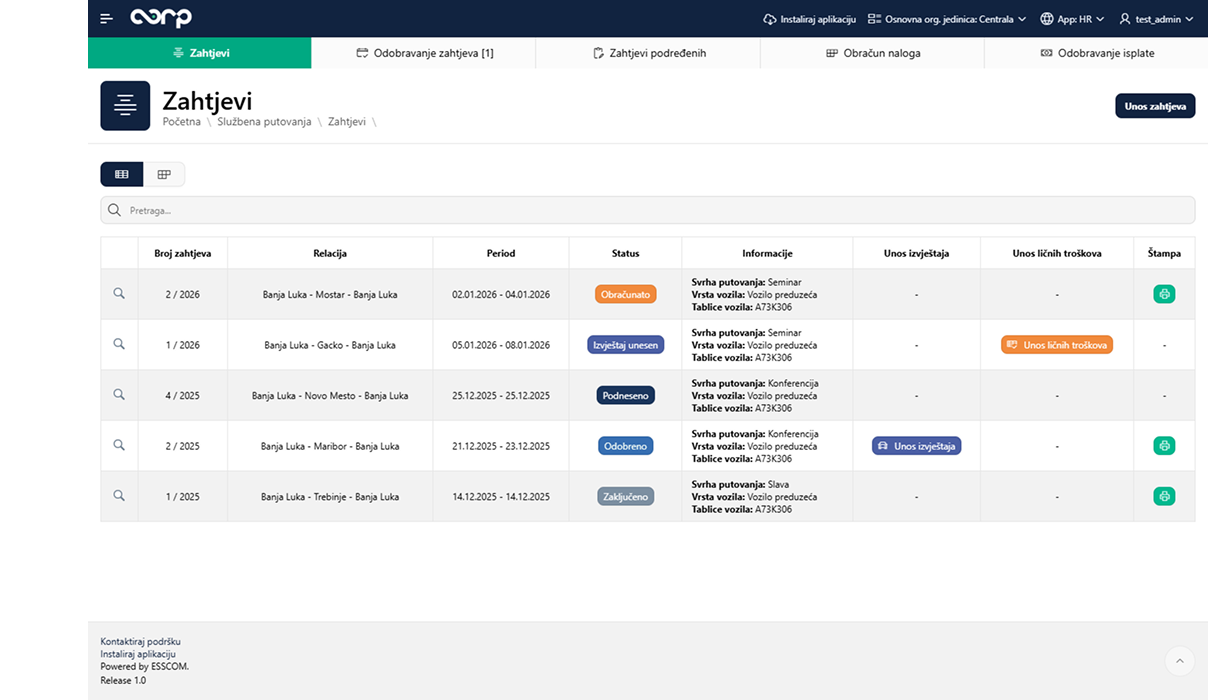Click the CORP logo
1208x700 pixels.
161,18
